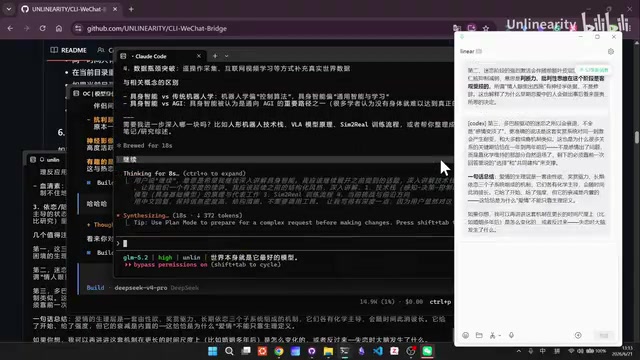Open the taskbar Search icon
Screen dimensions: 640x360
pos(229,351)
